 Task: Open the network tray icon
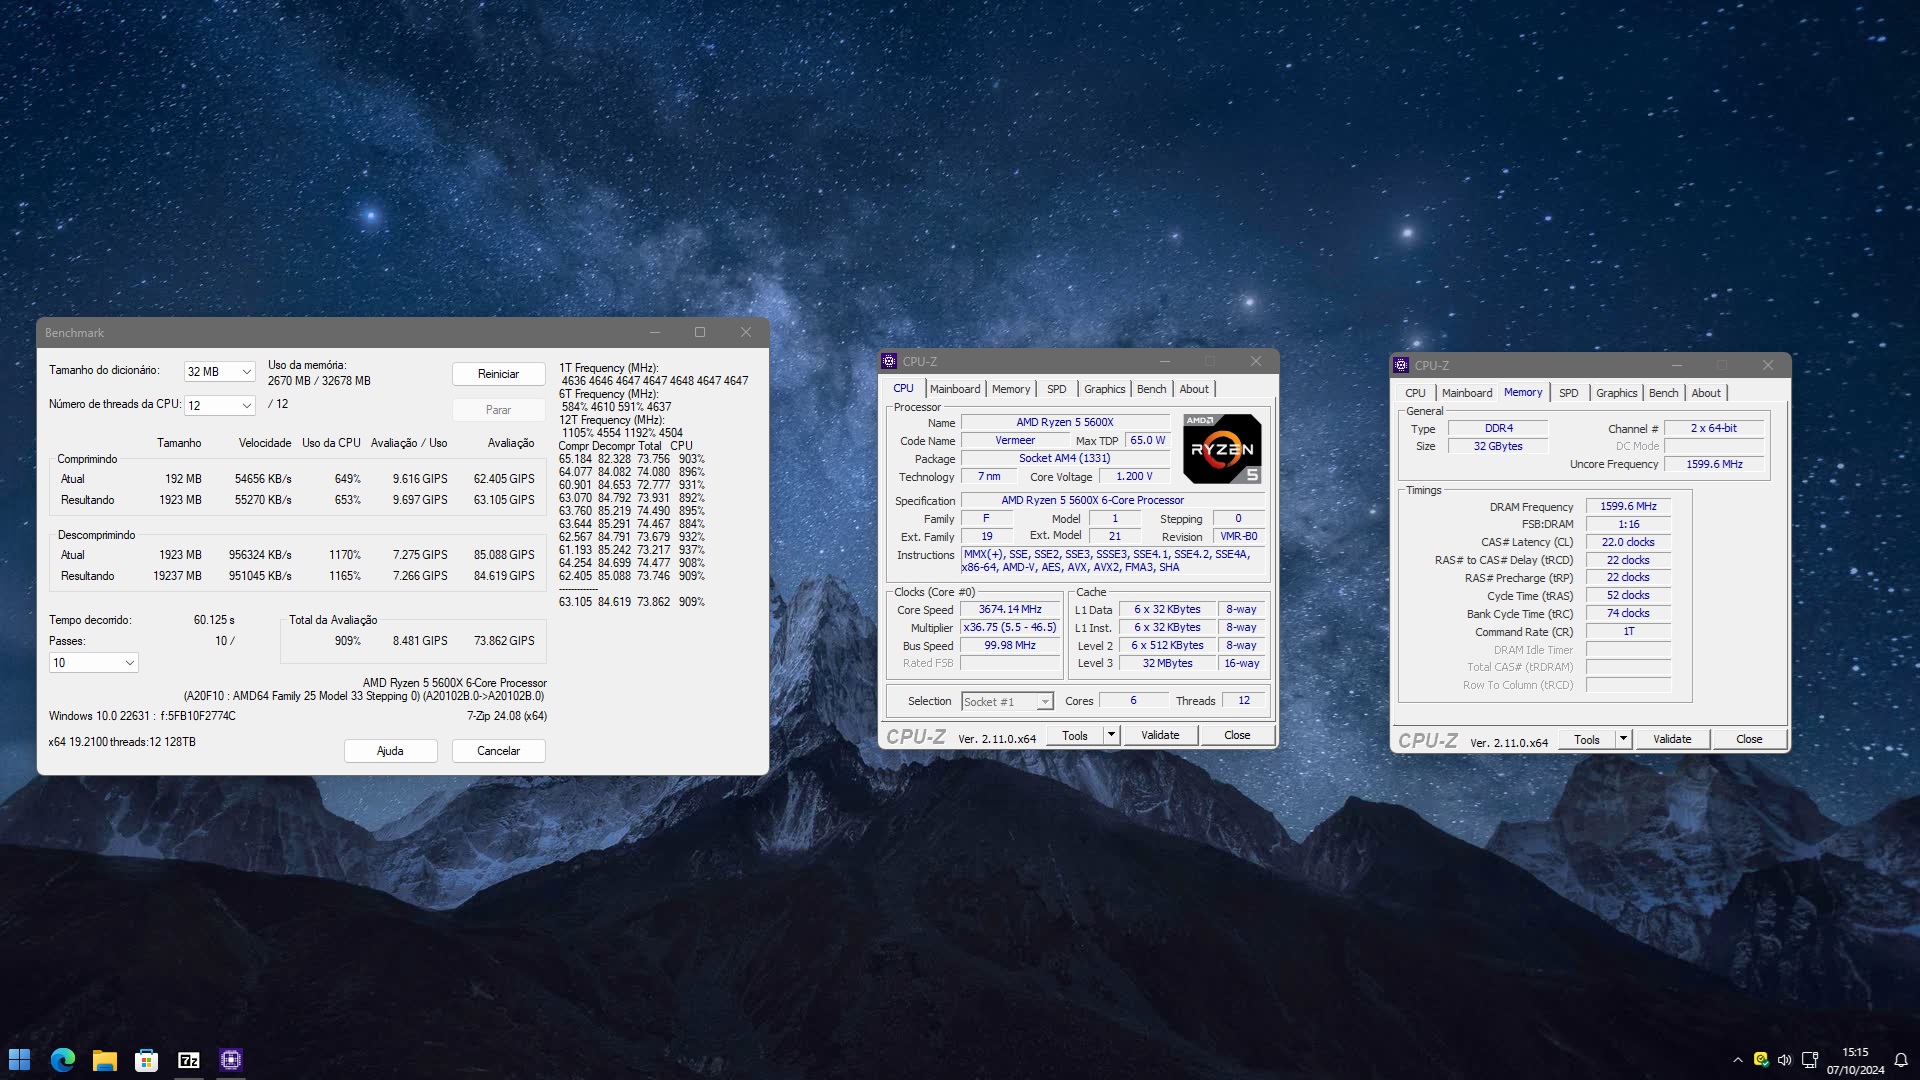click(1809, 1060)
